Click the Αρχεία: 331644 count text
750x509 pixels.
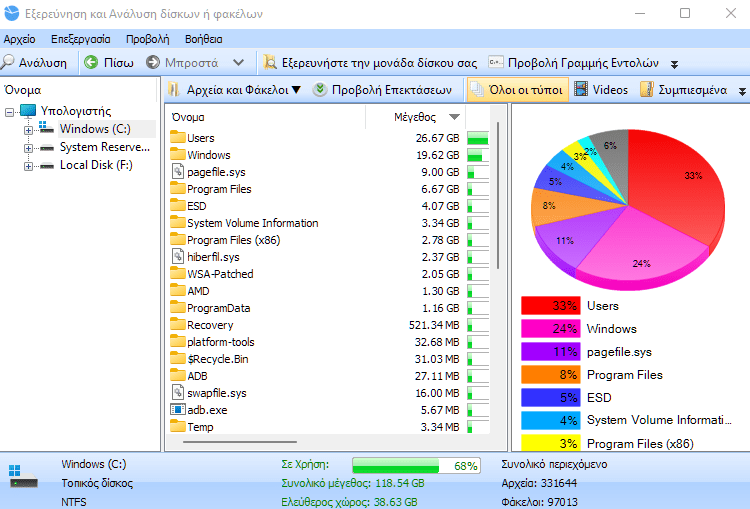pos(539,483)
